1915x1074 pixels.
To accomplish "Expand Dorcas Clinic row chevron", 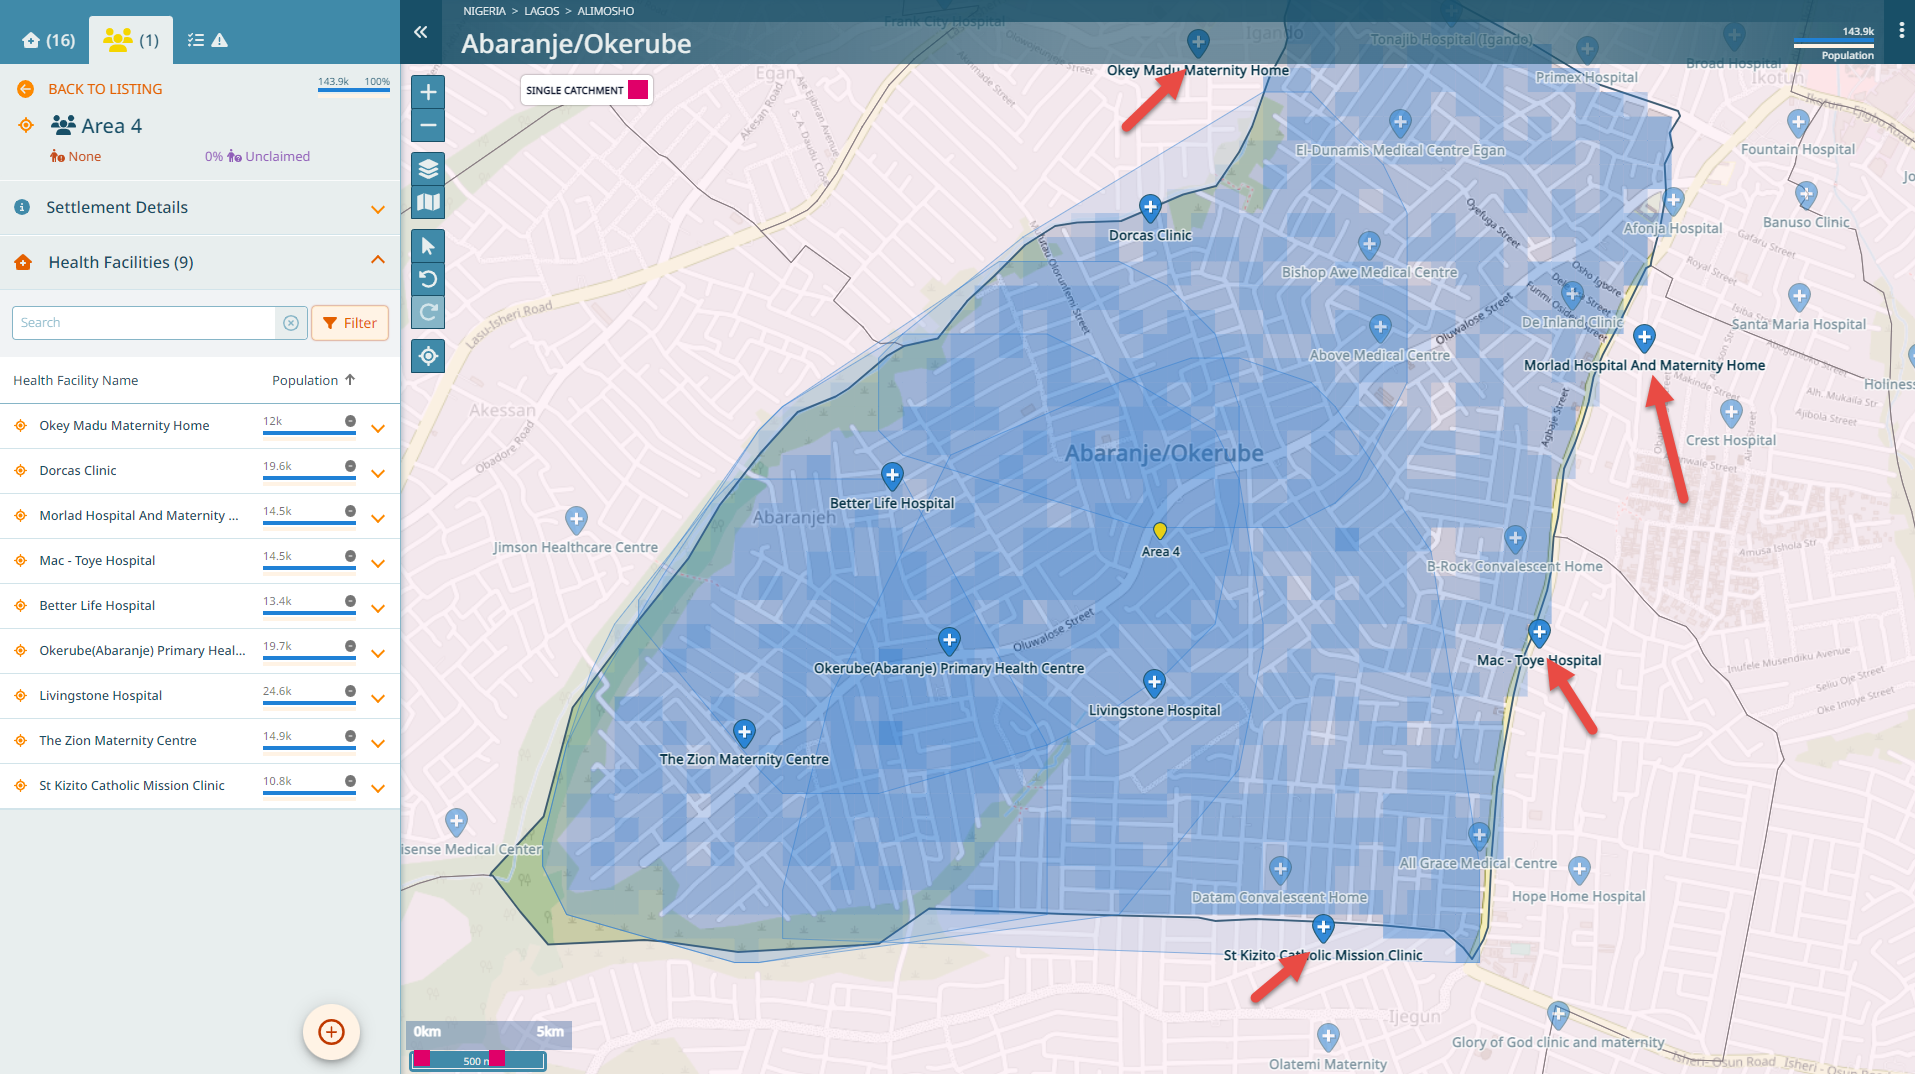I will [378, 474].
